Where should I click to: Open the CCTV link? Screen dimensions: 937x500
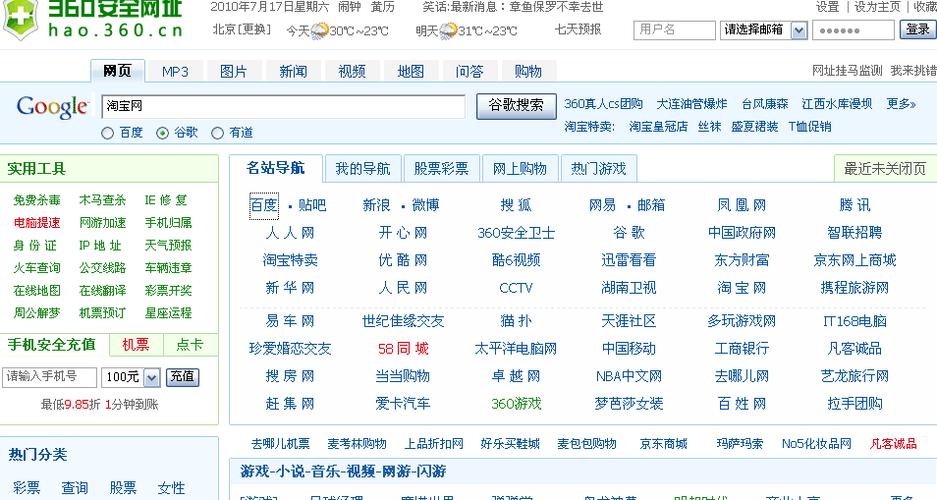(x=516, y=289)
